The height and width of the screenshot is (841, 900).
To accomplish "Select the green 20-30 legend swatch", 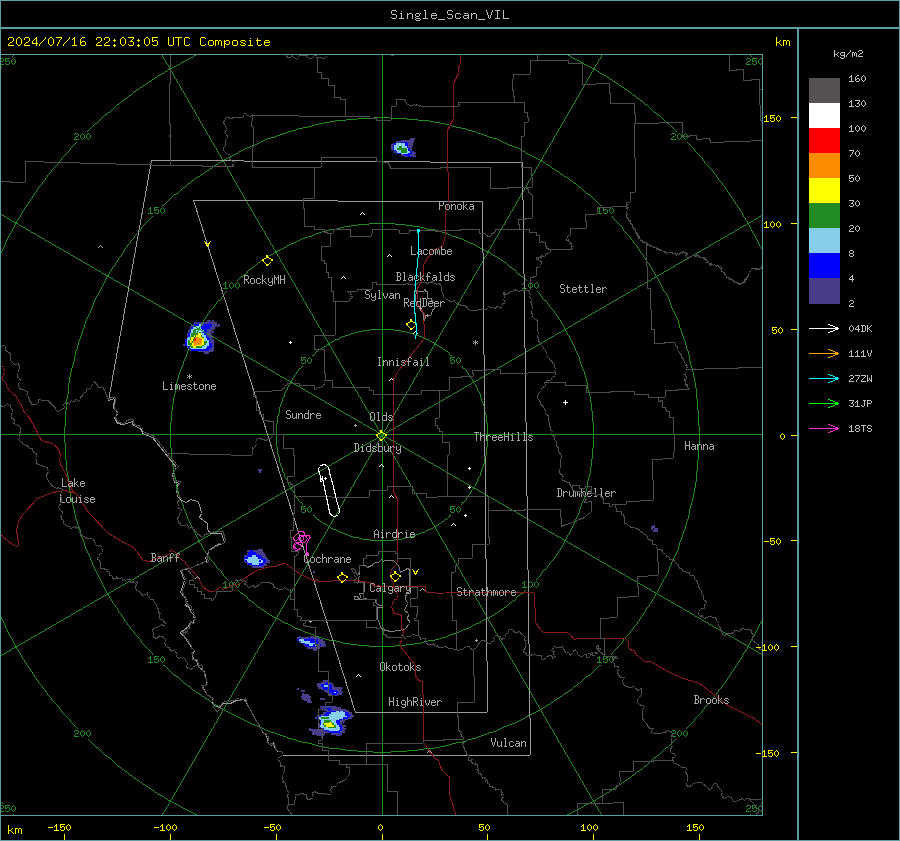I will pyautogui.click(x=824, y=216).
